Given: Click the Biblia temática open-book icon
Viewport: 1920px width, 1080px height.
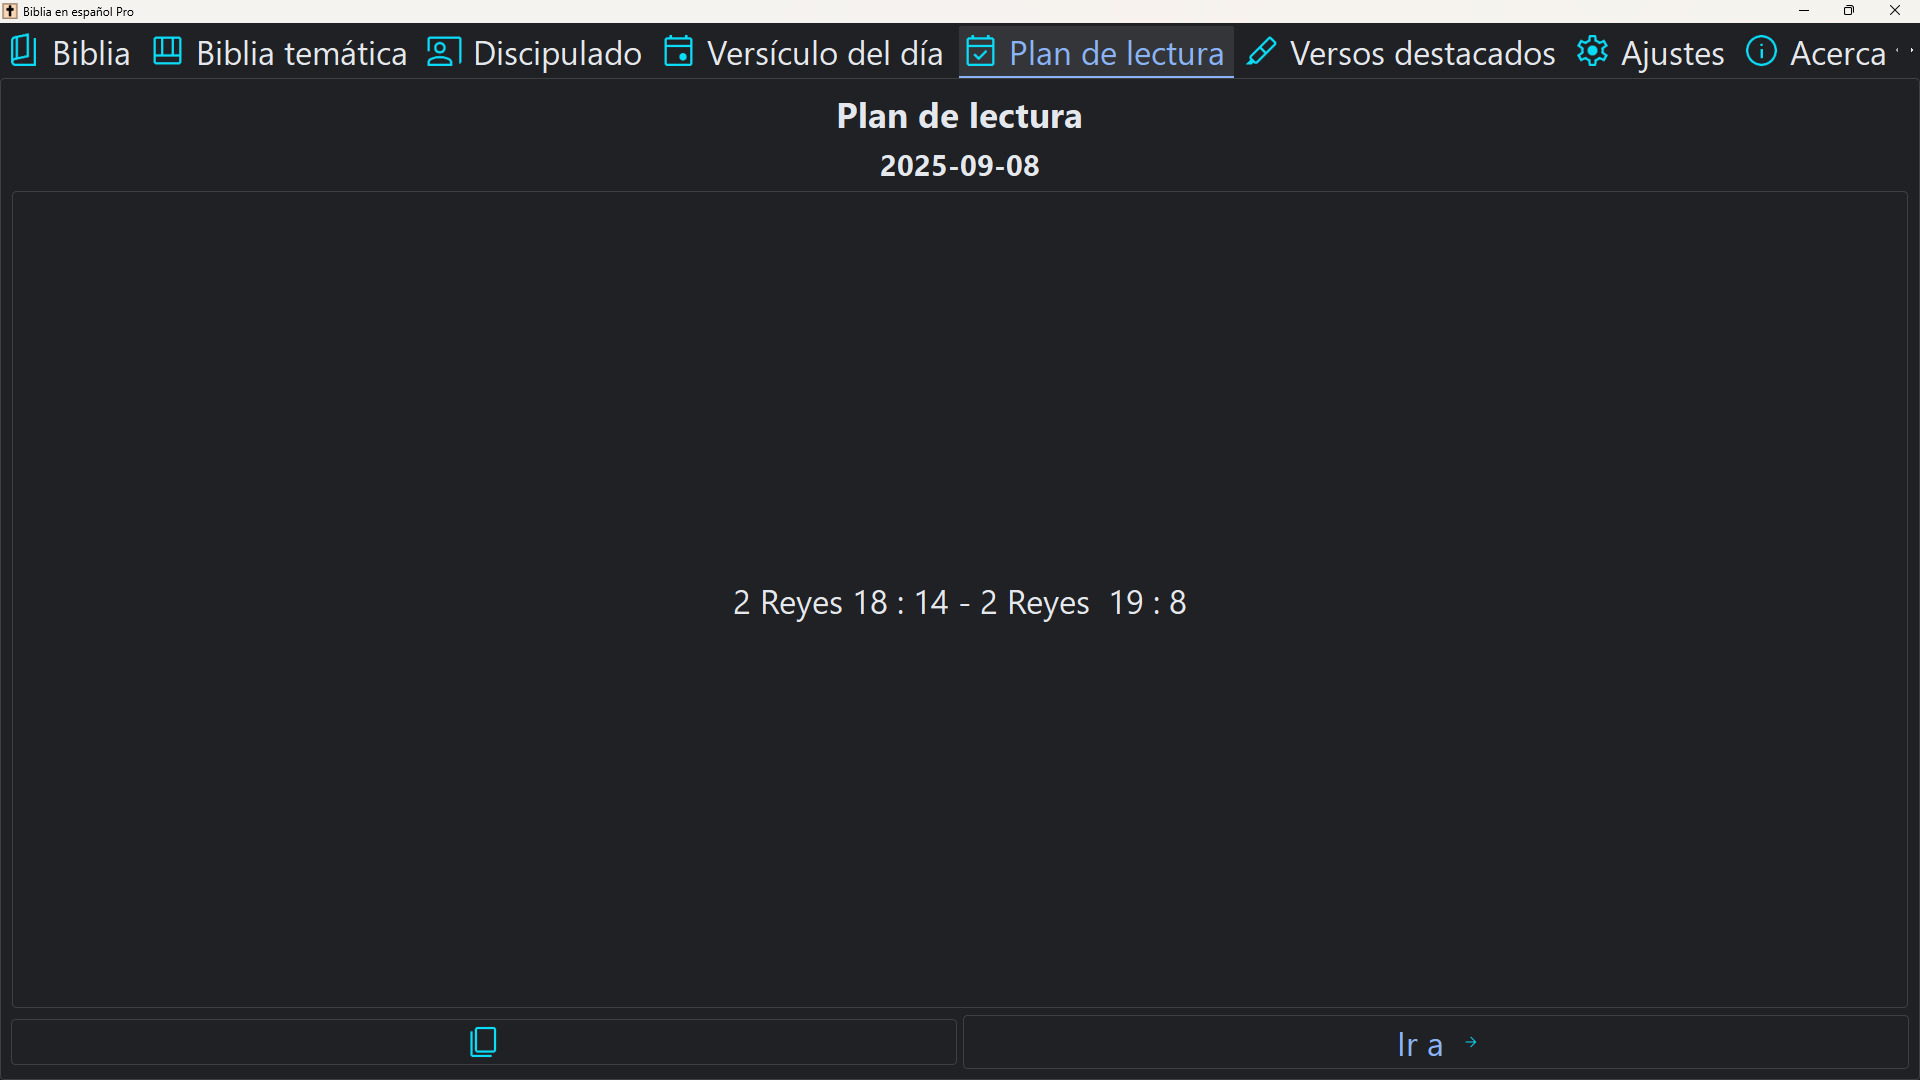Looking at the screenshot, I should point(167,51).
